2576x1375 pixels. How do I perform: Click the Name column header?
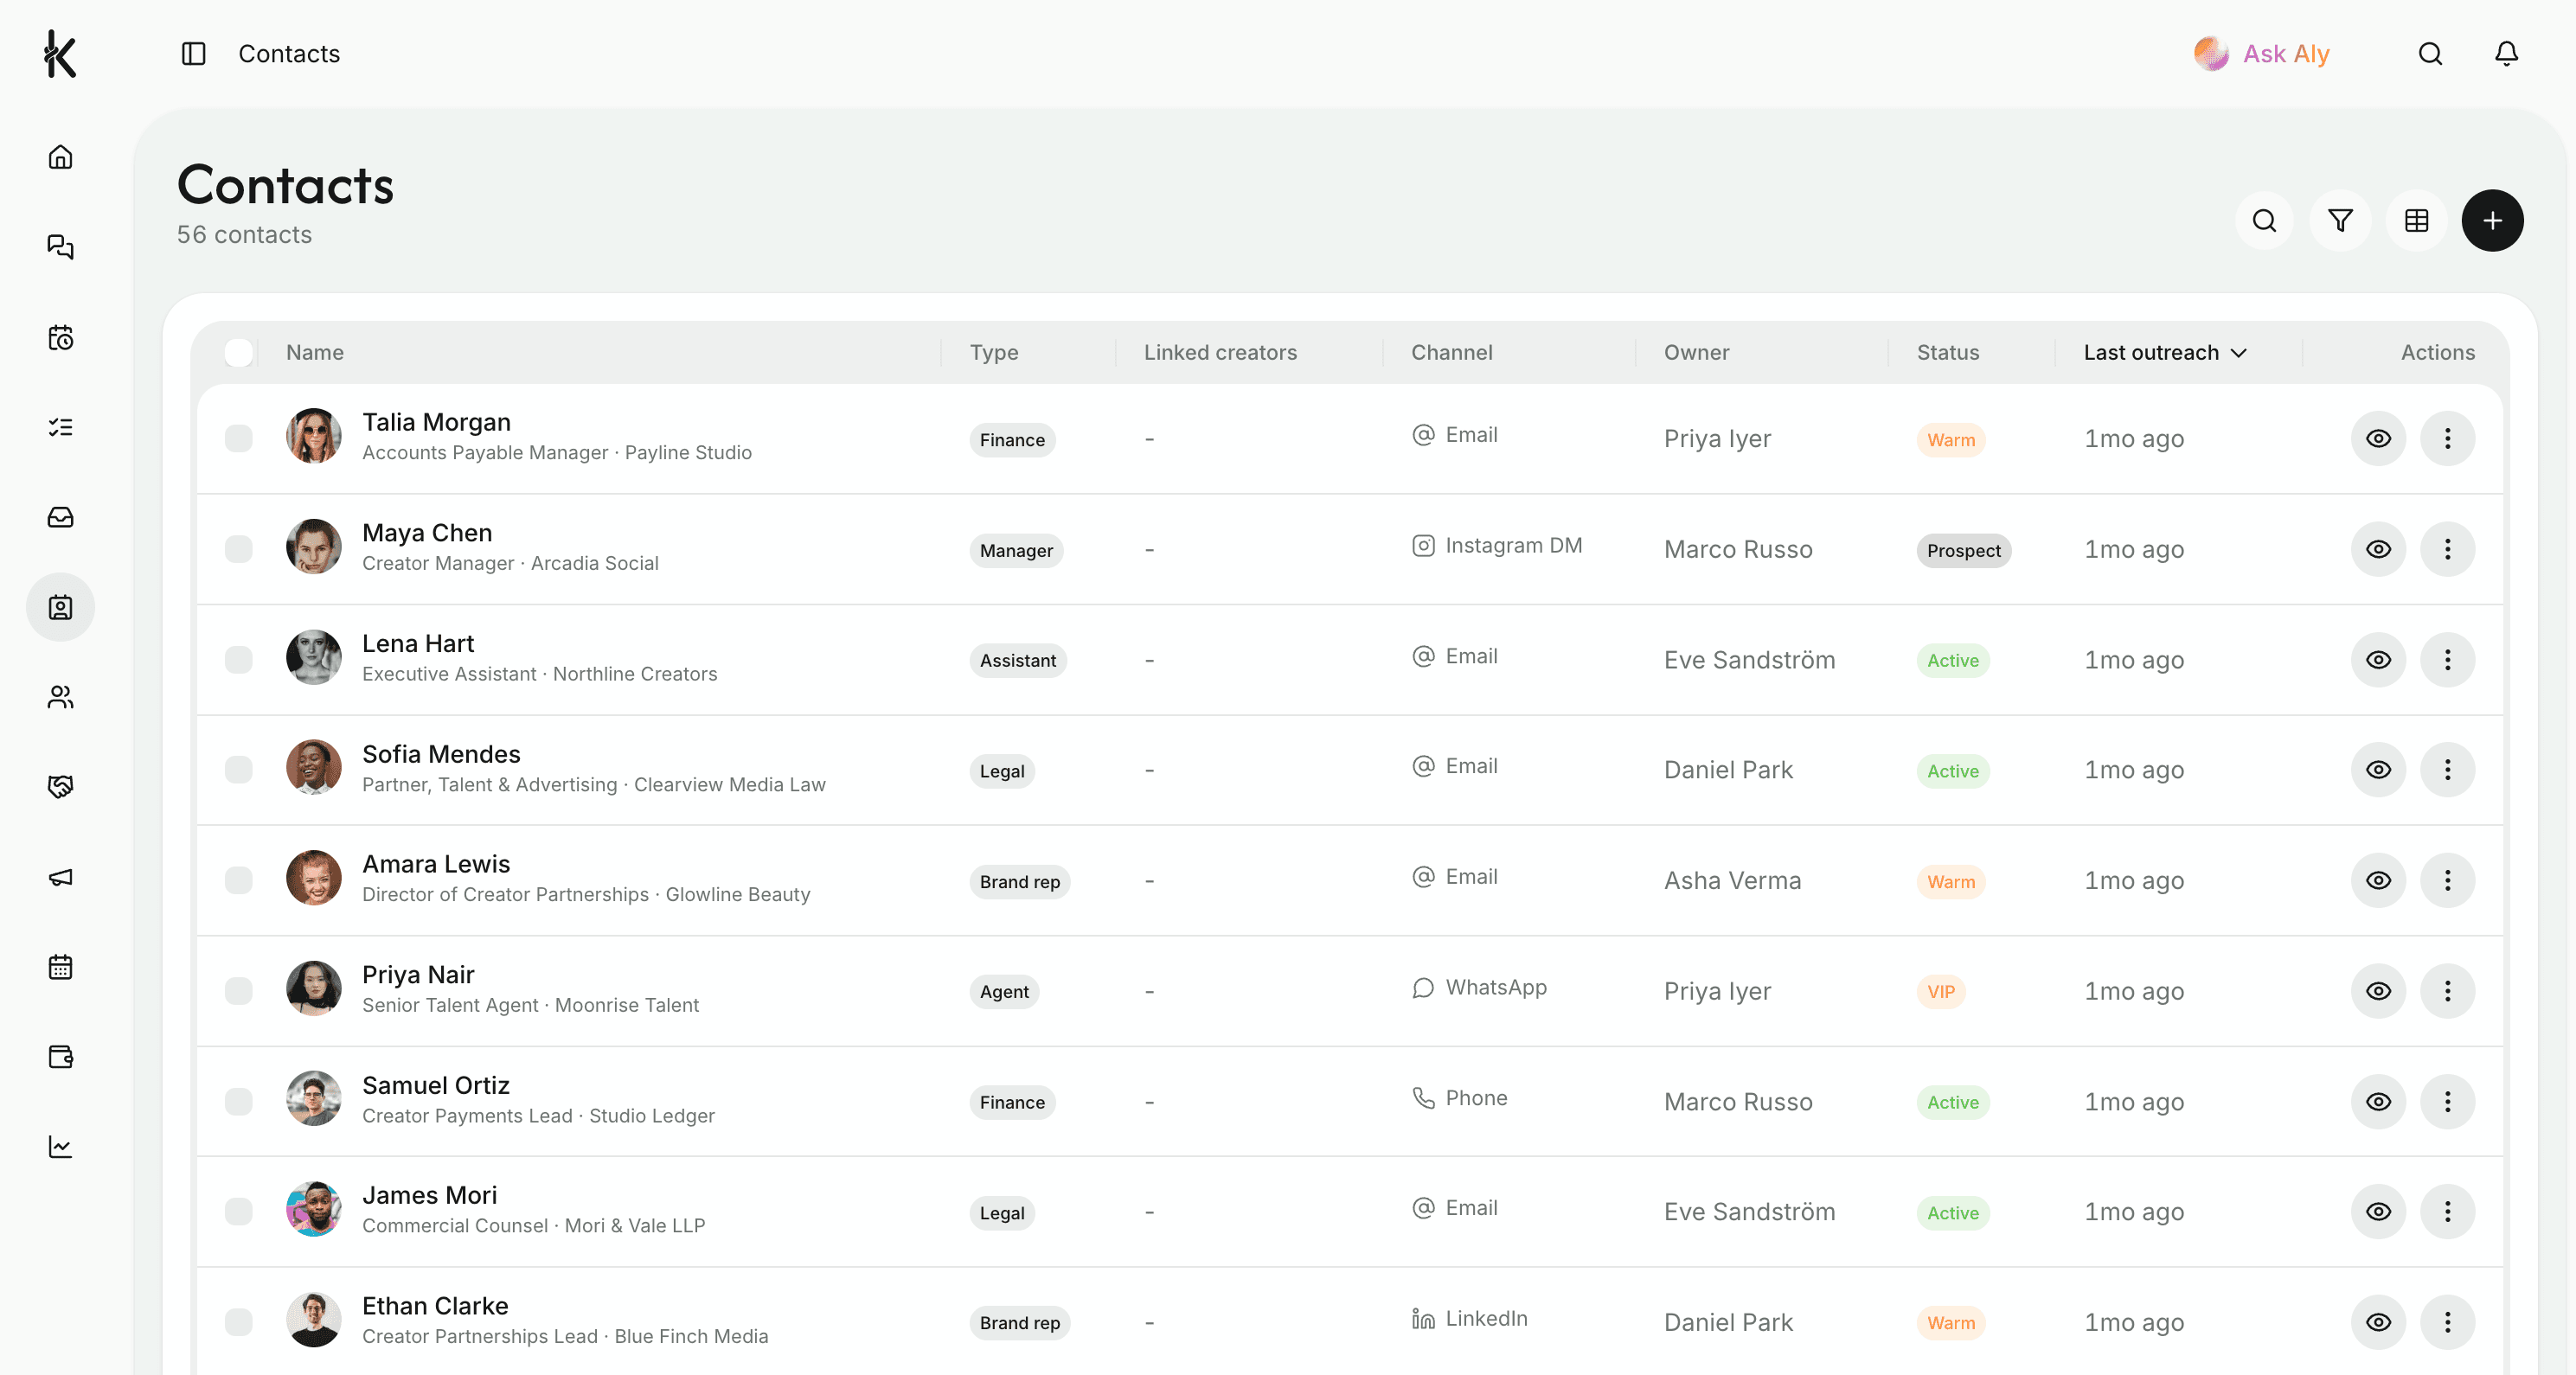[315, 352]
